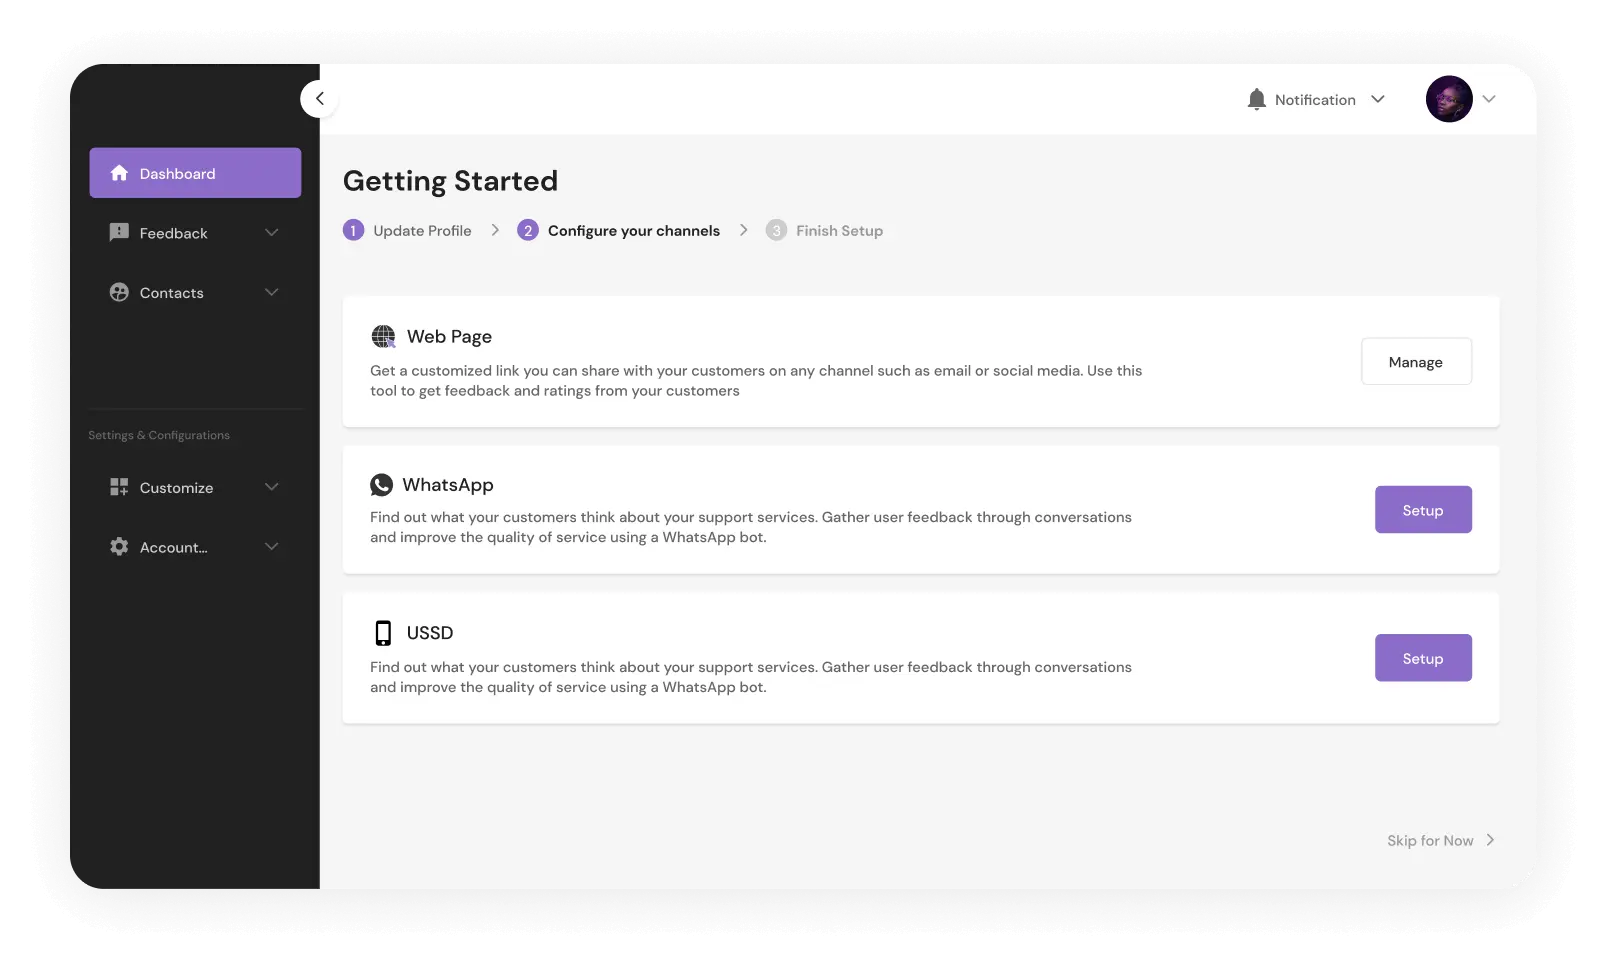
Task: Expand the Feedback menu chevron
Action: click(x=271, y=233)
